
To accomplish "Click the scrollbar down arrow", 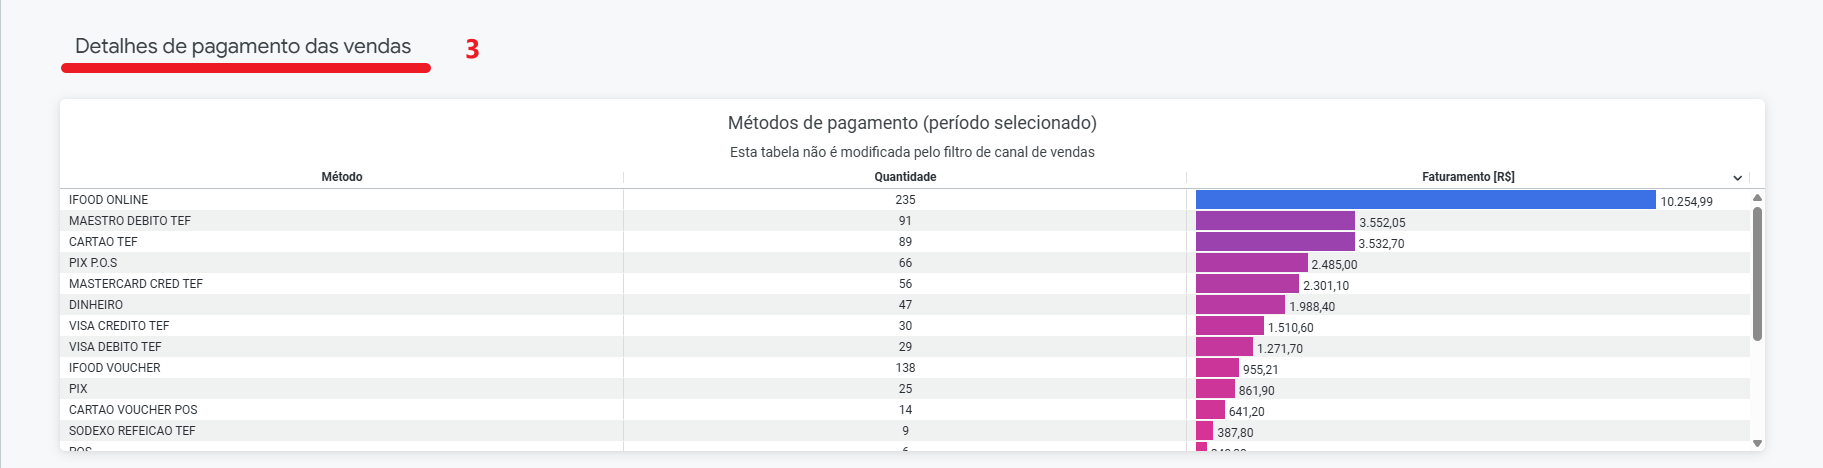I will click(1757, 443).
